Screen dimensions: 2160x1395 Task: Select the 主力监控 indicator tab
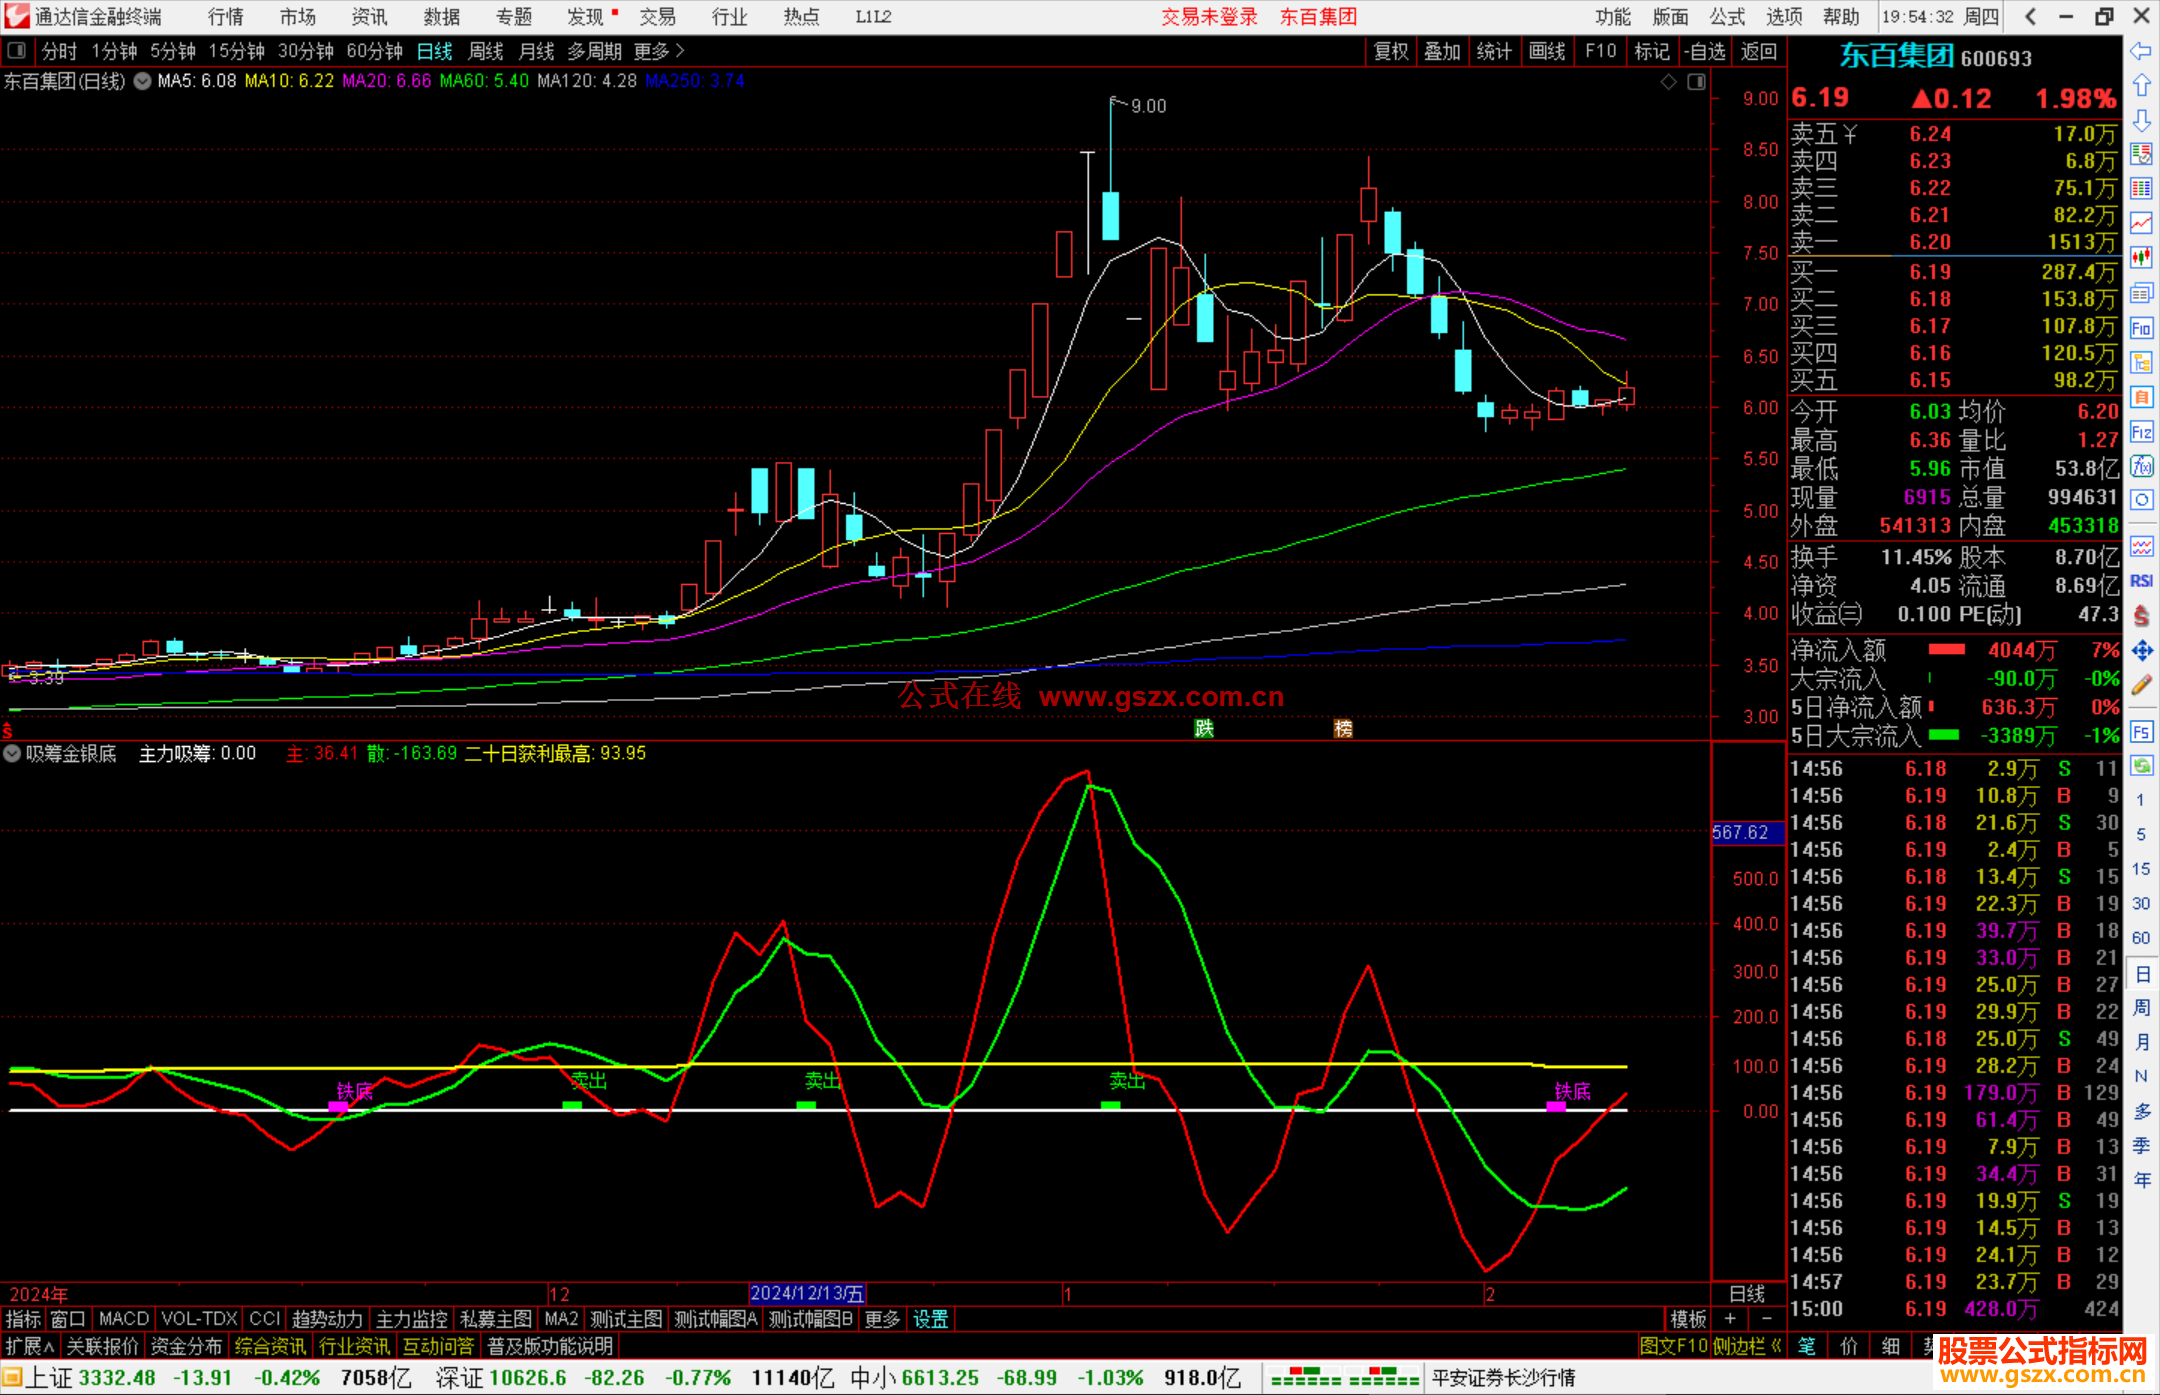[x=411, y=1319]
